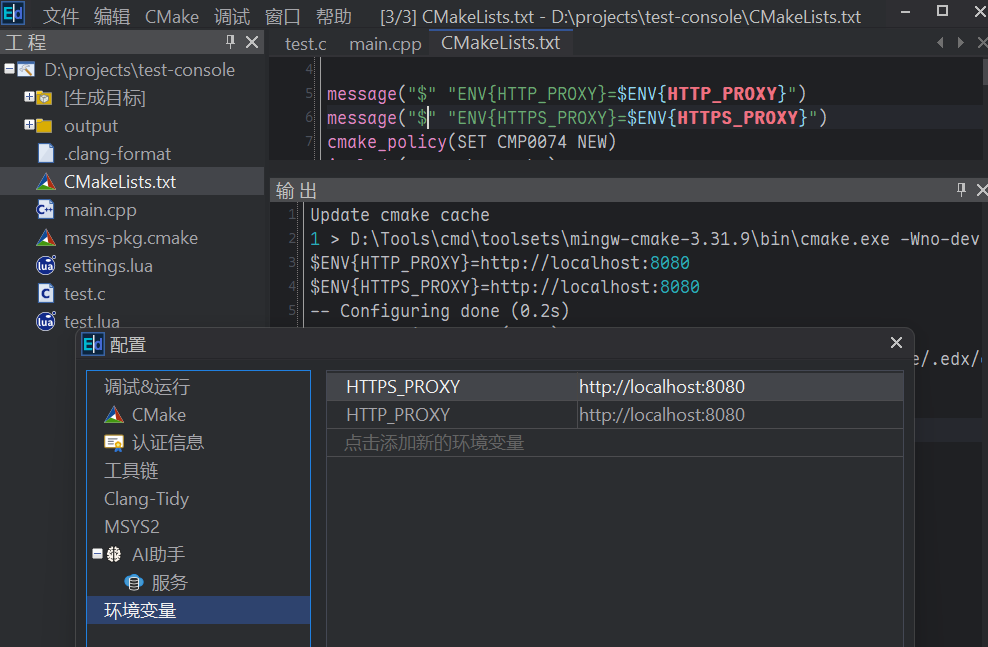
Task: Click the test.c file icon in tree
Action: click(45, 294)
